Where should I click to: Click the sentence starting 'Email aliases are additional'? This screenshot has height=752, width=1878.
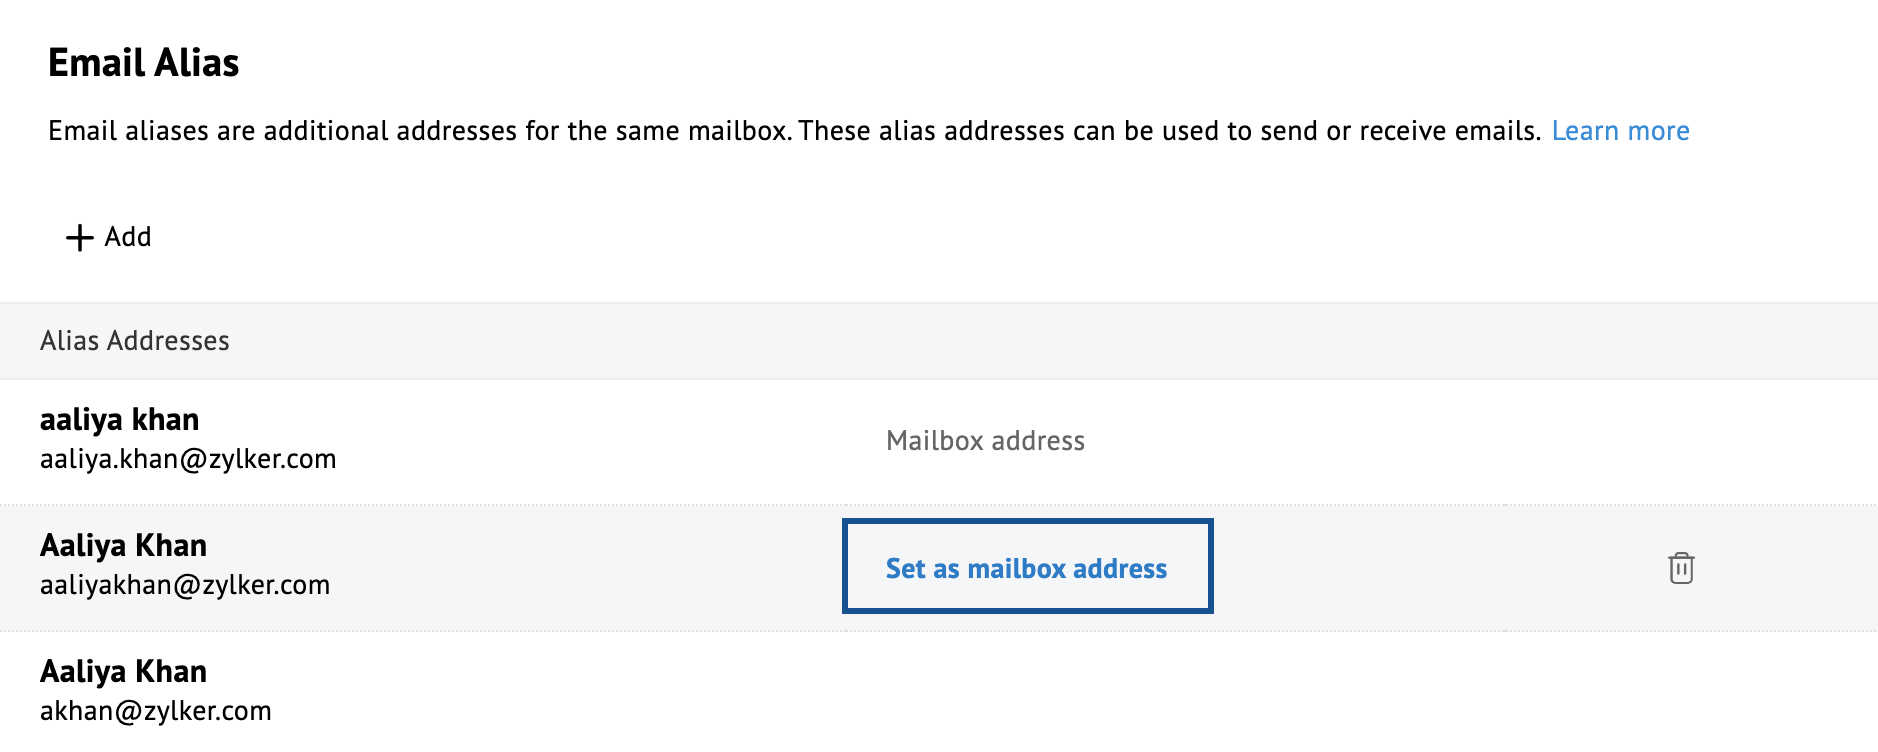420,131
